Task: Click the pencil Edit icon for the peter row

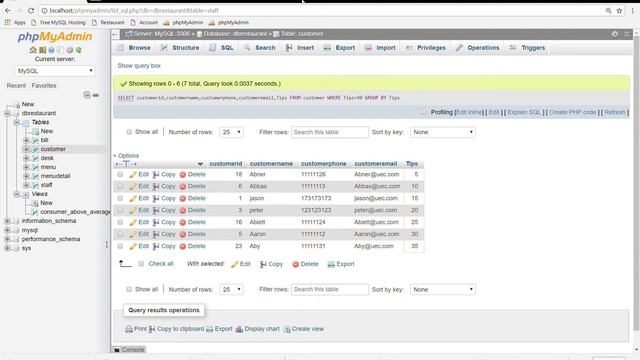Action: coord(133,211)
